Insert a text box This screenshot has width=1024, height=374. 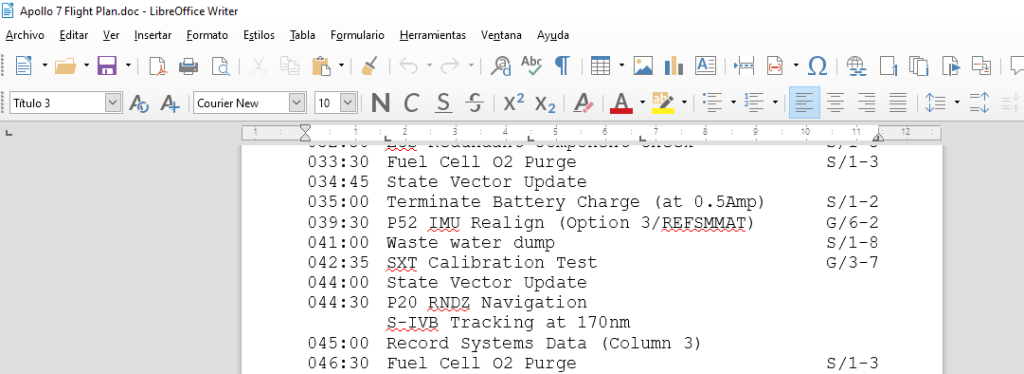click(705, 65)
